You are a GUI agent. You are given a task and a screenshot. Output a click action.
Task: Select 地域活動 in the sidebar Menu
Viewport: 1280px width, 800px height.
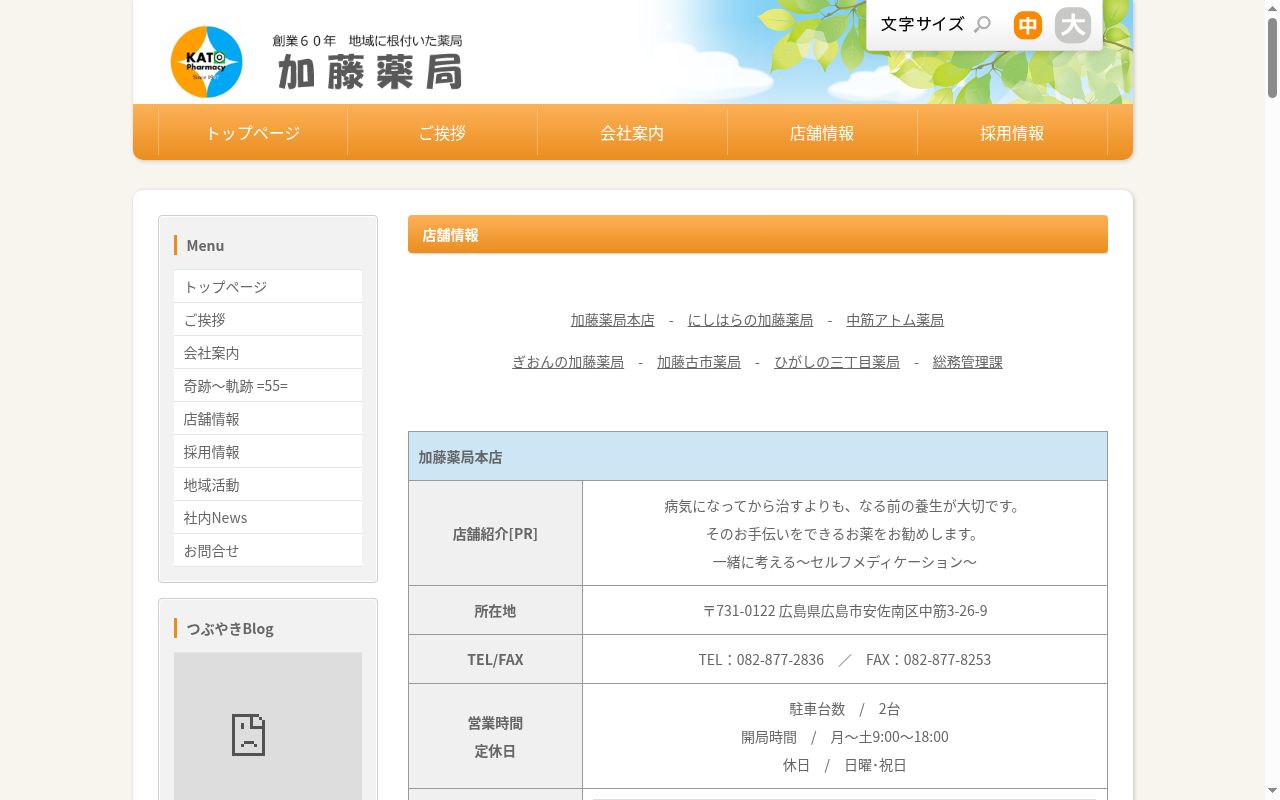pyautogui.click(x=268, y=485)
